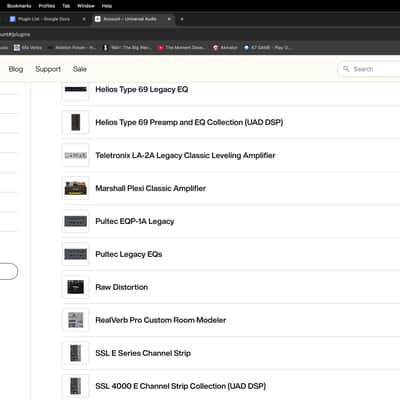Open the Tab menu in the menu bar
Viewport: 400px width, 400px height.
[x=66, y=6]
